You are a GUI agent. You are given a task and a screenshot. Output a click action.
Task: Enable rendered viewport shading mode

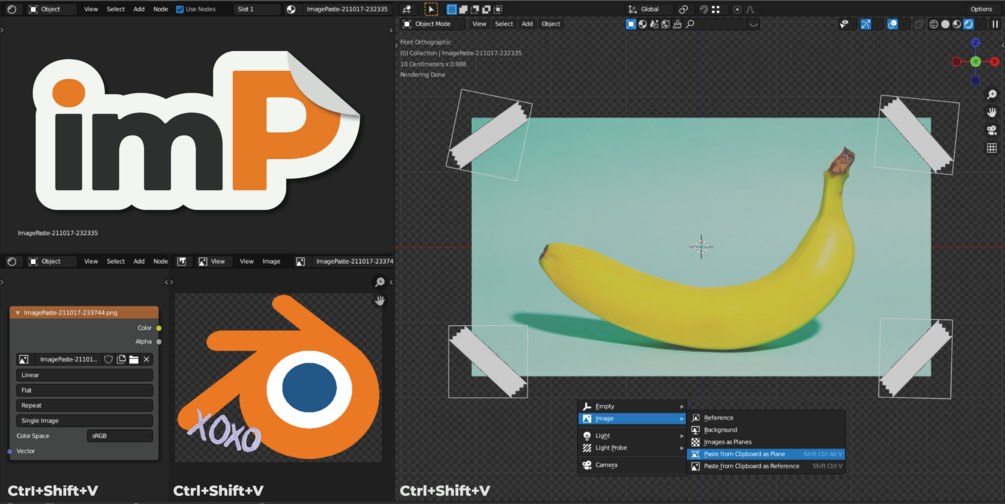968,24
